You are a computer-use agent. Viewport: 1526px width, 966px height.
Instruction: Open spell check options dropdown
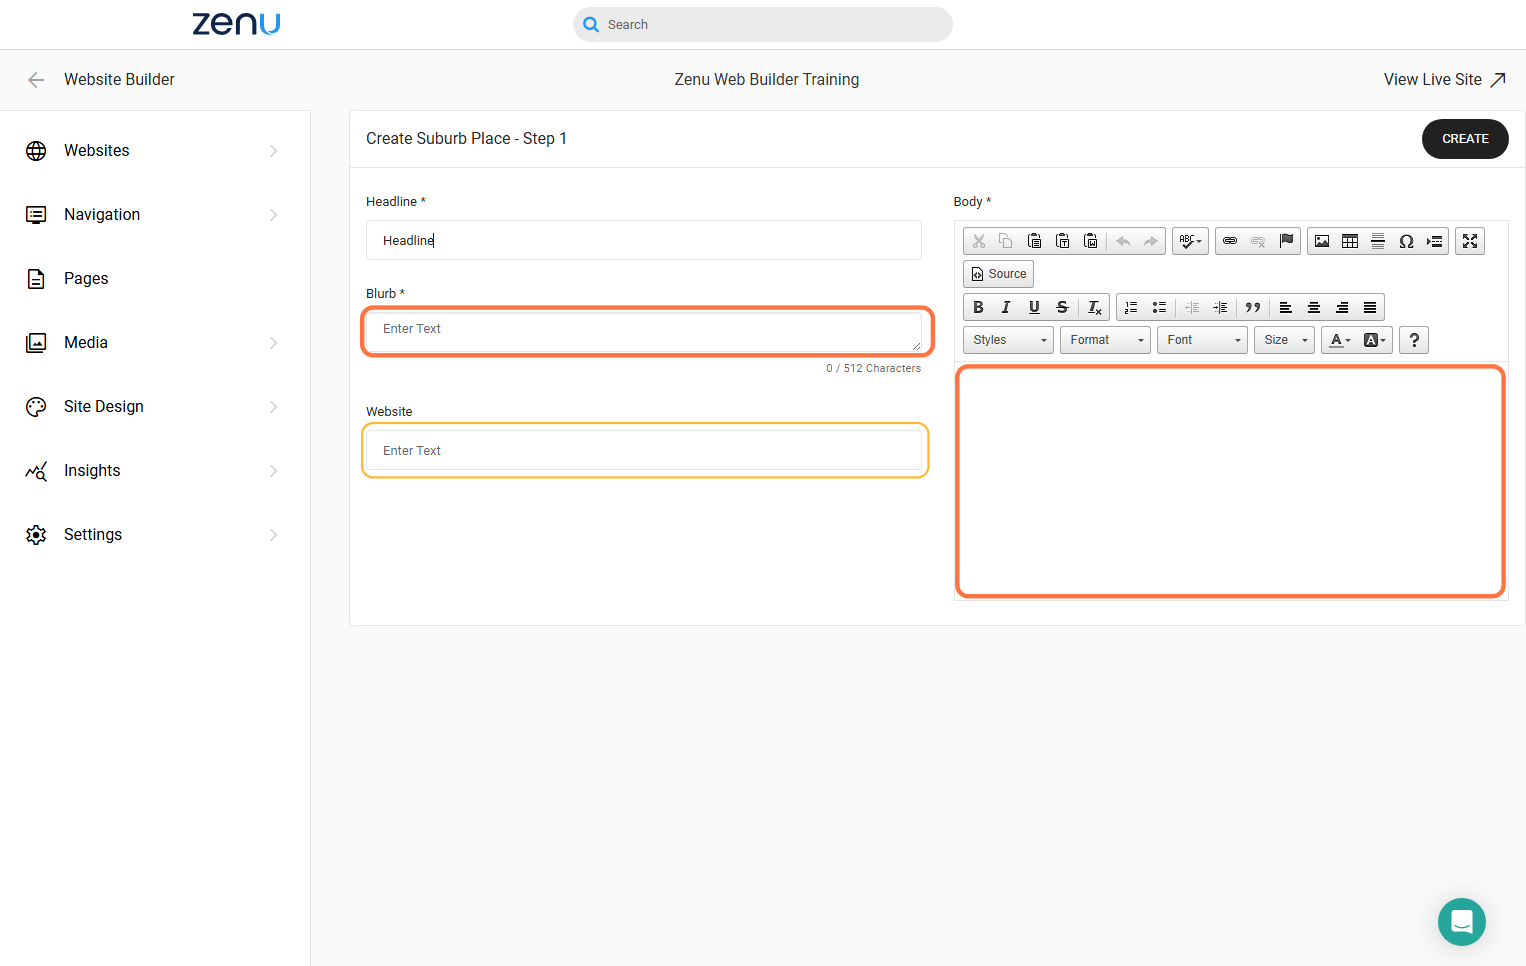pyautogui.click(x=1190, y=241)
